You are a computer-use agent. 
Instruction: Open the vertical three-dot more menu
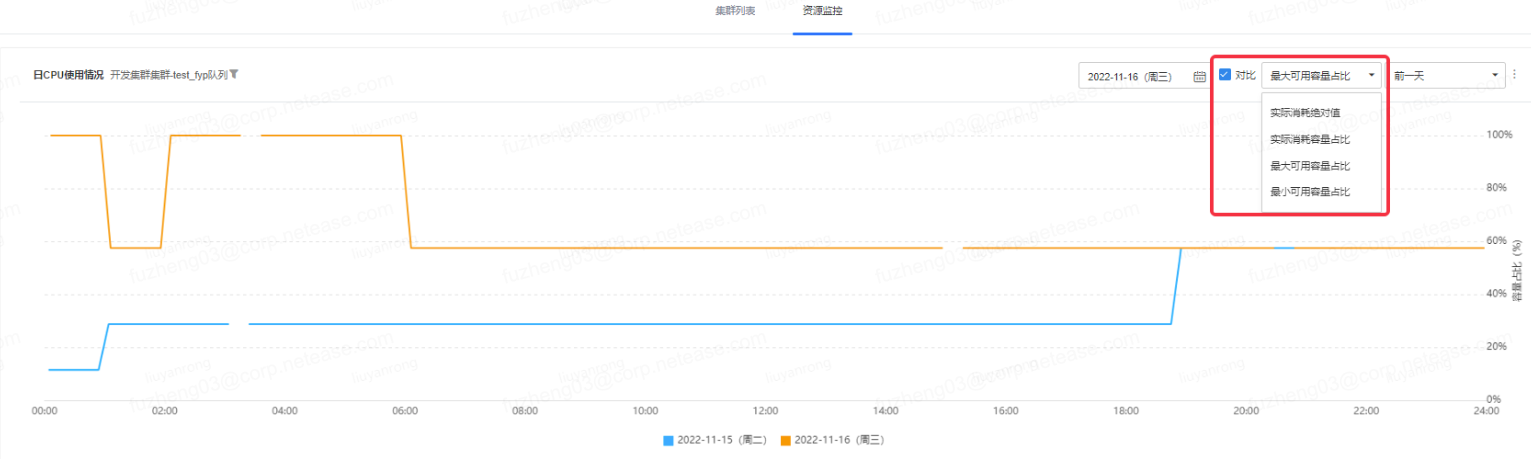(x=1514, y=75)
